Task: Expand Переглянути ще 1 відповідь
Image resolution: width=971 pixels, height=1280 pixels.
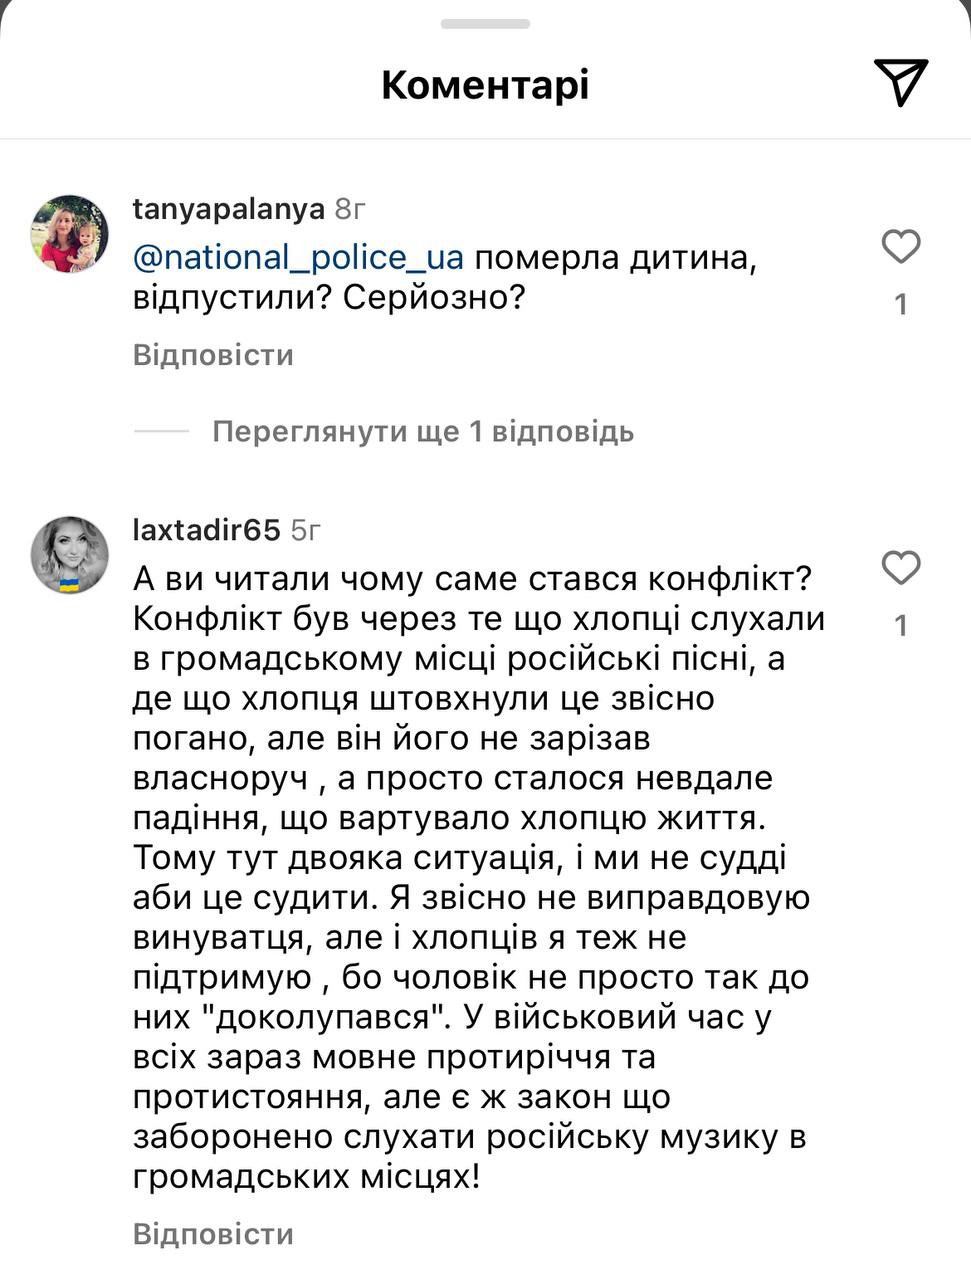Action: (423, 432)
